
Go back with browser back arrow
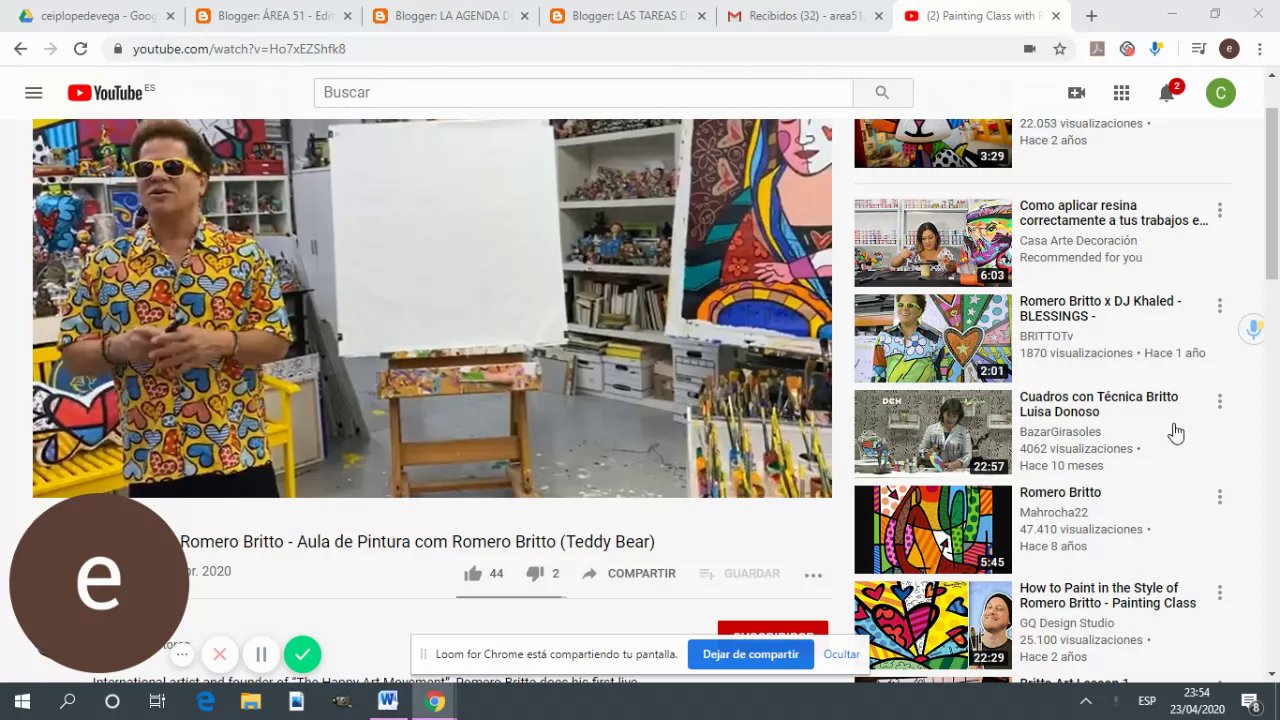(x=20, y=48)
